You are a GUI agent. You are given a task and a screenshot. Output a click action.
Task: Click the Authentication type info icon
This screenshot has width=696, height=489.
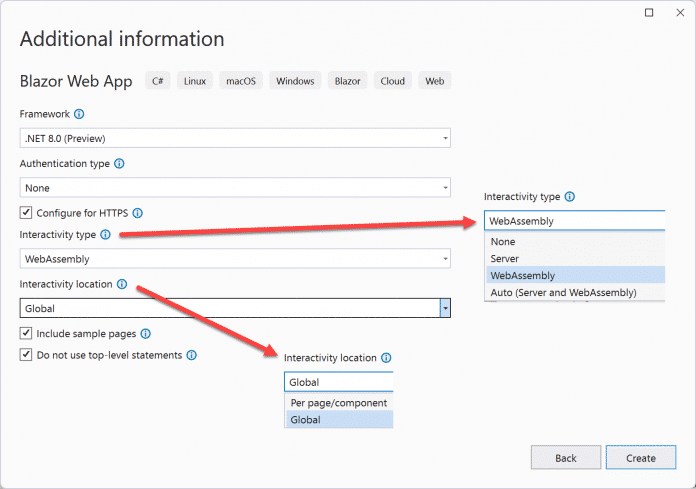click(x=119, y=163)
